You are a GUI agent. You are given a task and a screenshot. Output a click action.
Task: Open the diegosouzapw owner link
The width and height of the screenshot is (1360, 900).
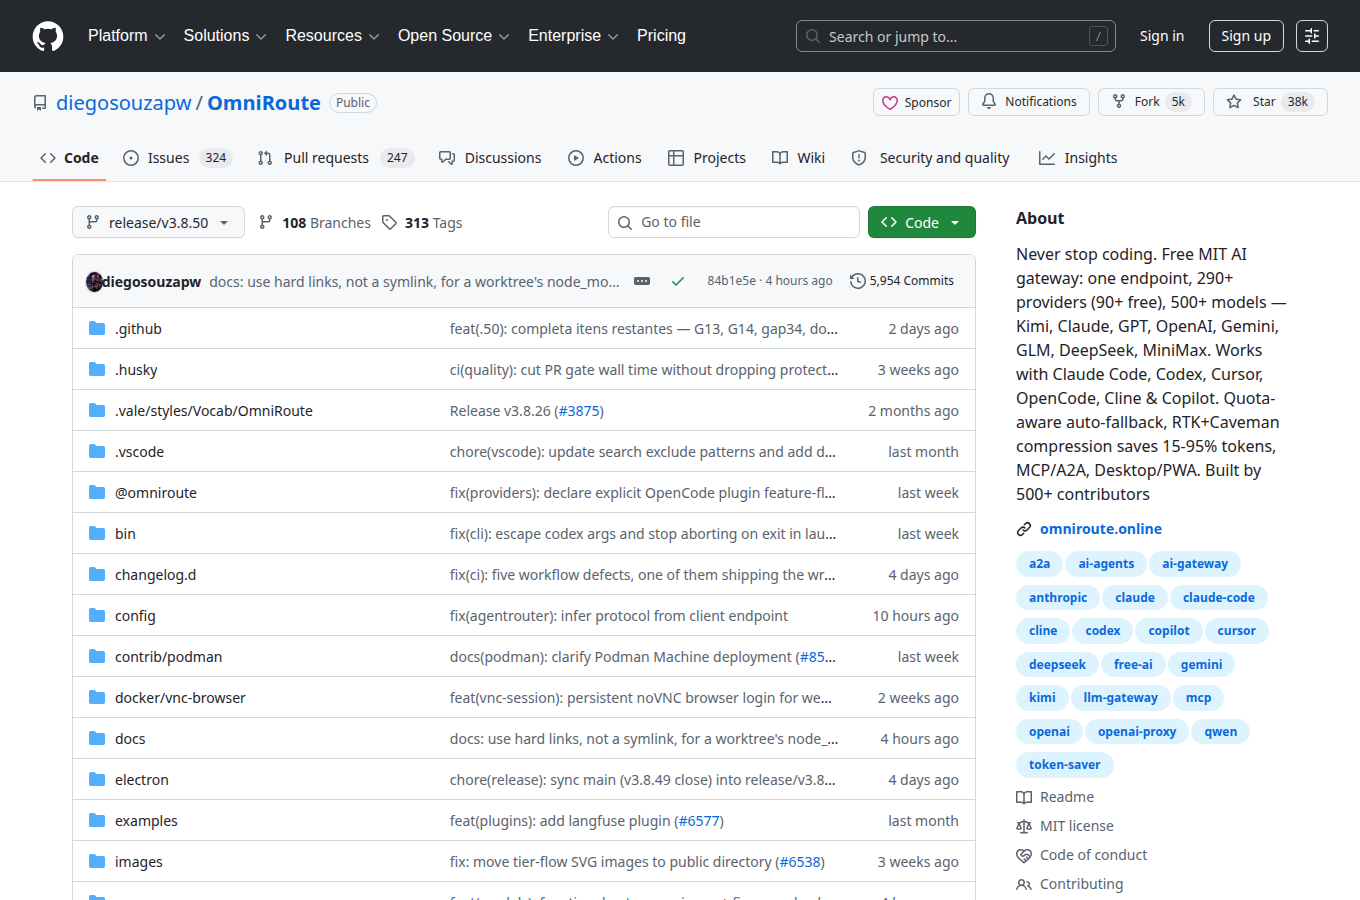tap(124, 103)
